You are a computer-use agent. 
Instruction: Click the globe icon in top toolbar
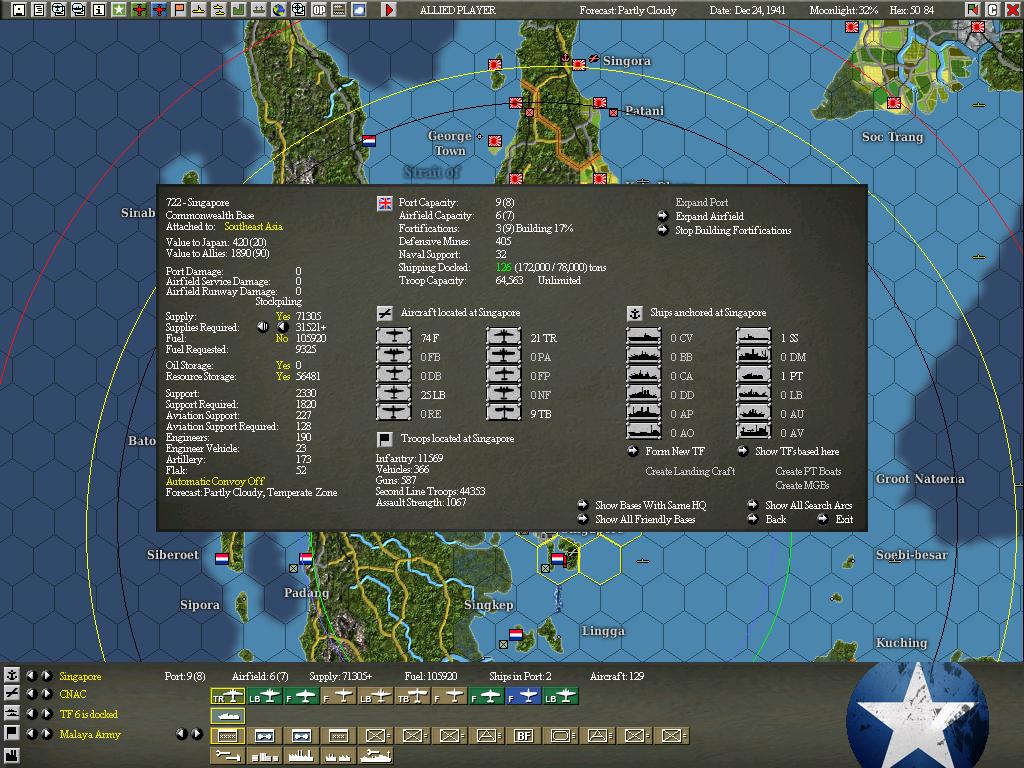point(278,9)
